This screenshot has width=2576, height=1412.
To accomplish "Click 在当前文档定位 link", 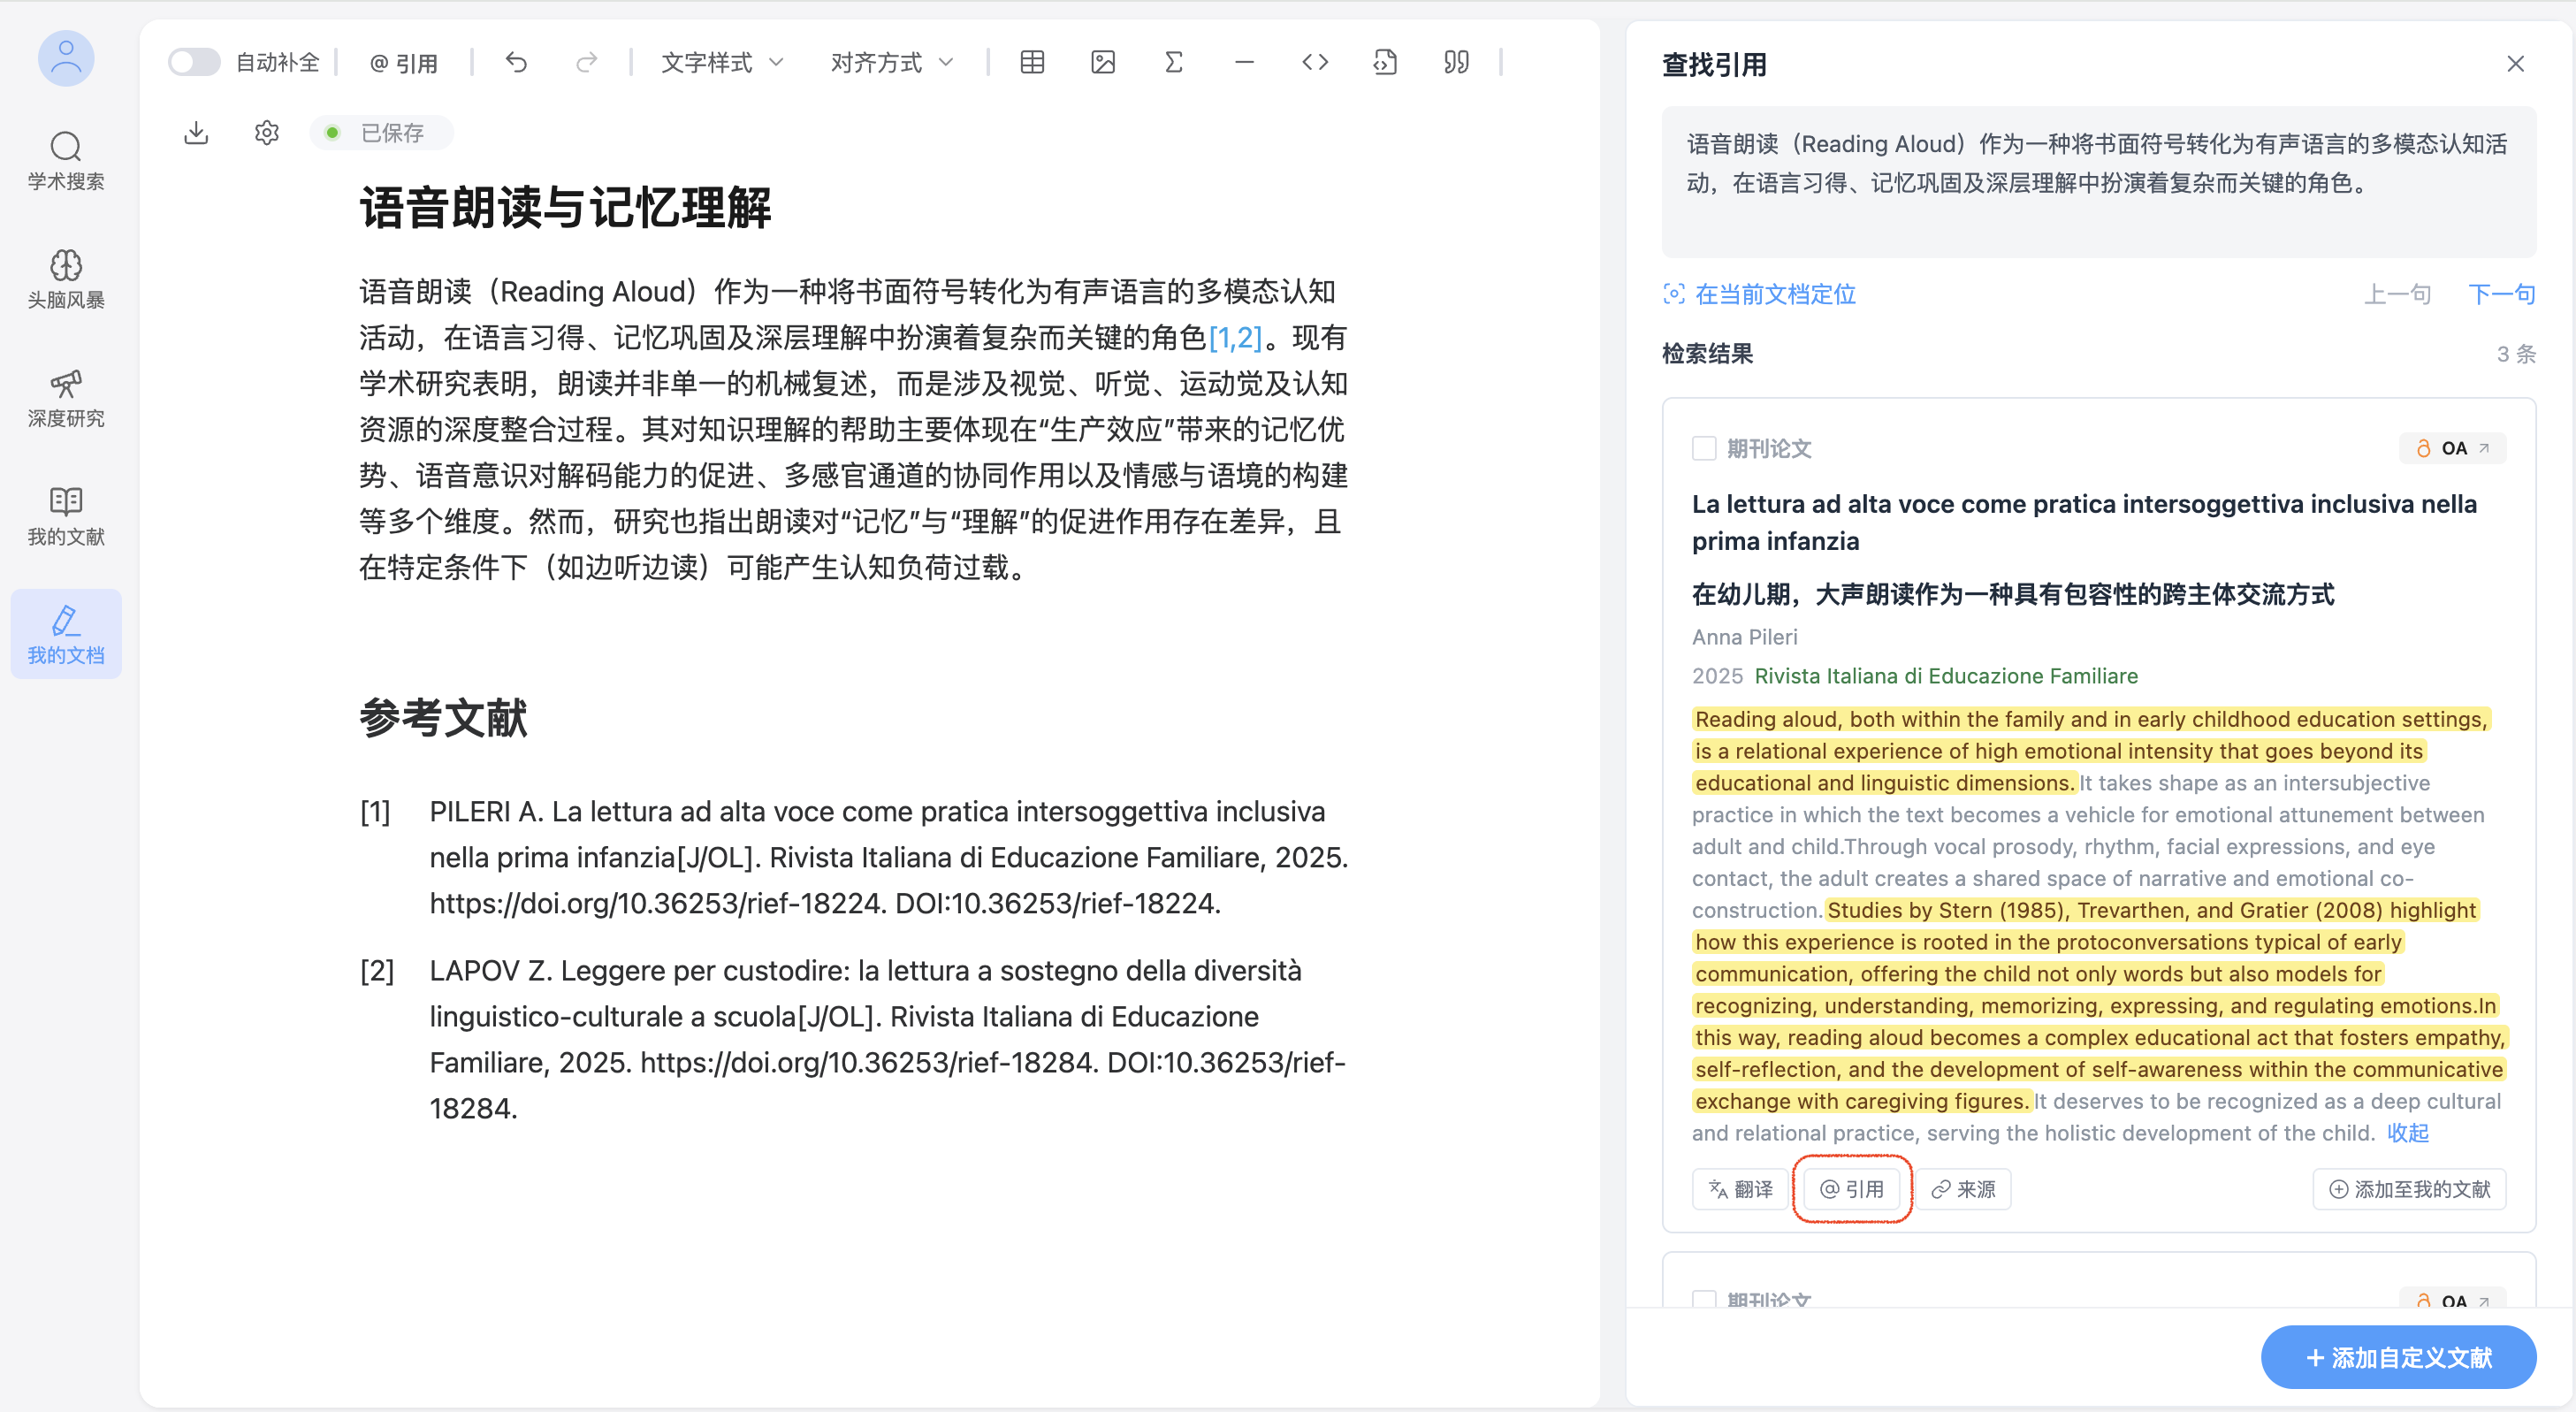I will pyautogui.click(x=1759, y=294).
